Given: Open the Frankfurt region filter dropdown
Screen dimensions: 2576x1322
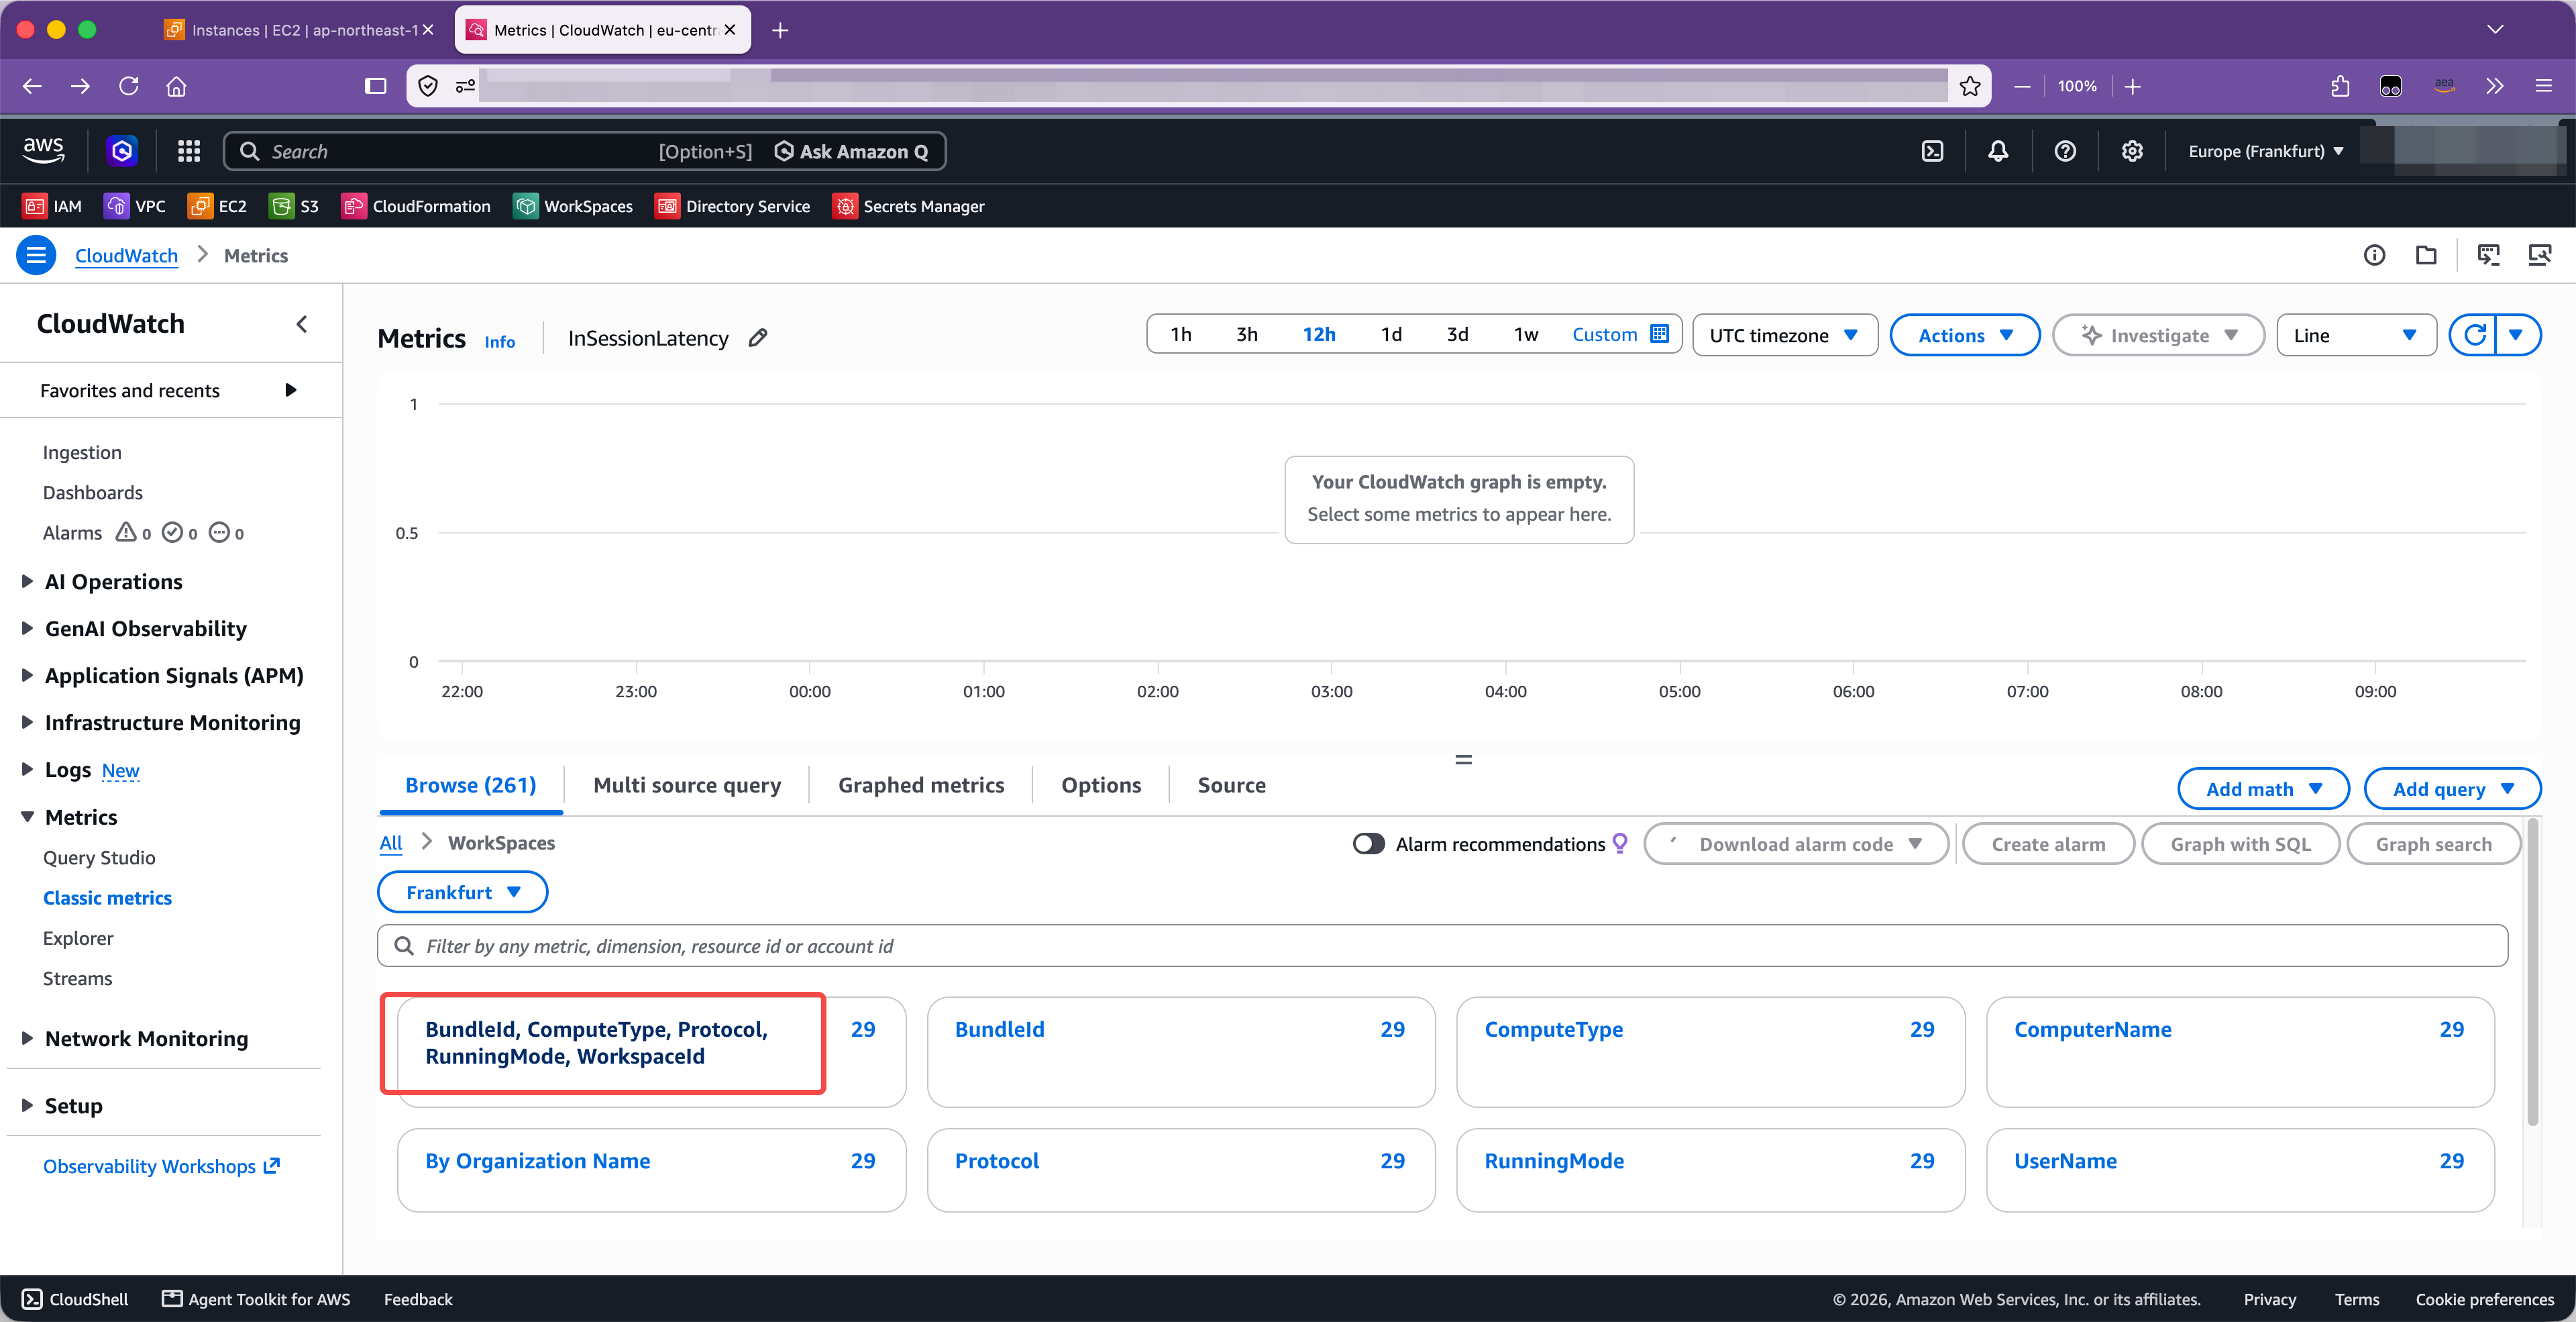Looking at the screenshot, I should [462, 892].
